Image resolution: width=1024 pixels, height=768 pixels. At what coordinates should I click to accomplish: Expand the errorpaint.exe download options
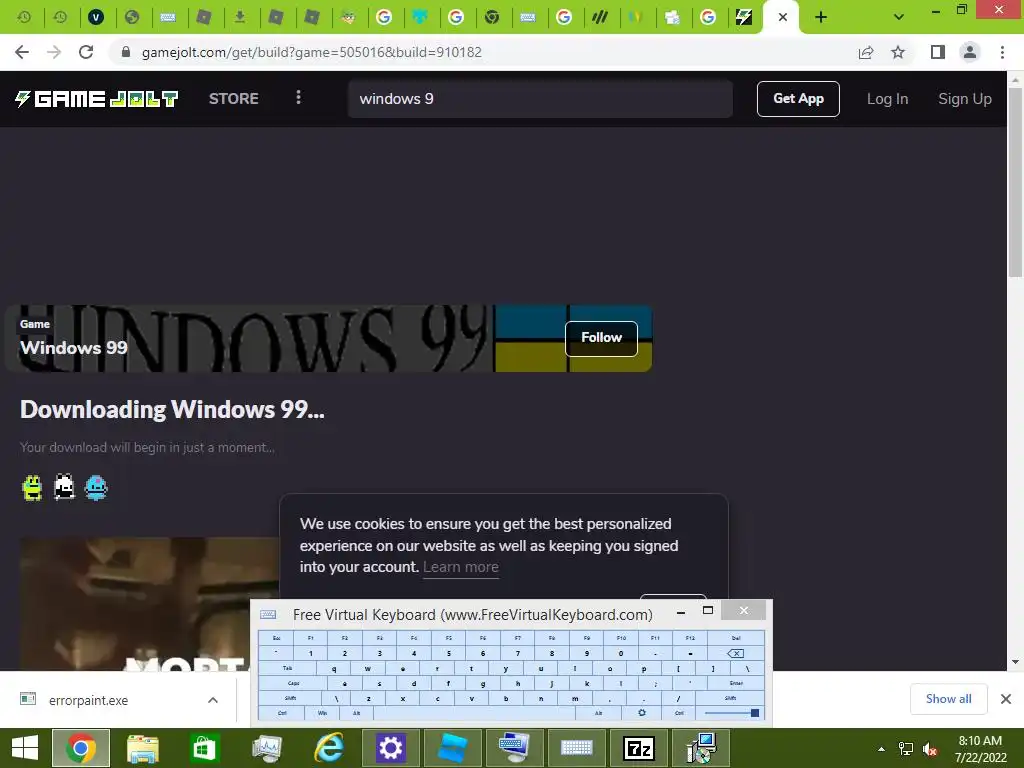pyautogui.click(x=213, y=700)
